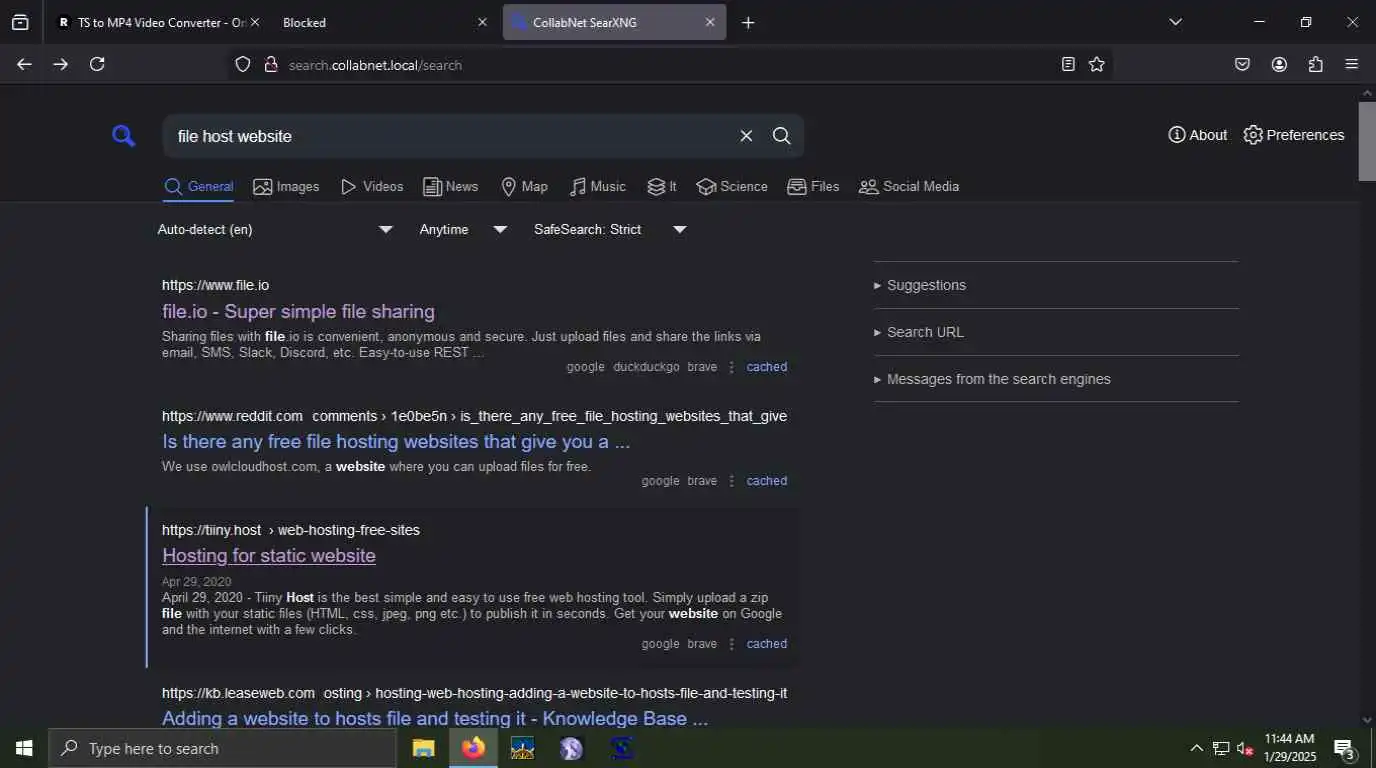Viewport: 1376px width, 768px height.
Task: Go forward in browser history
Action: (61, 64)
